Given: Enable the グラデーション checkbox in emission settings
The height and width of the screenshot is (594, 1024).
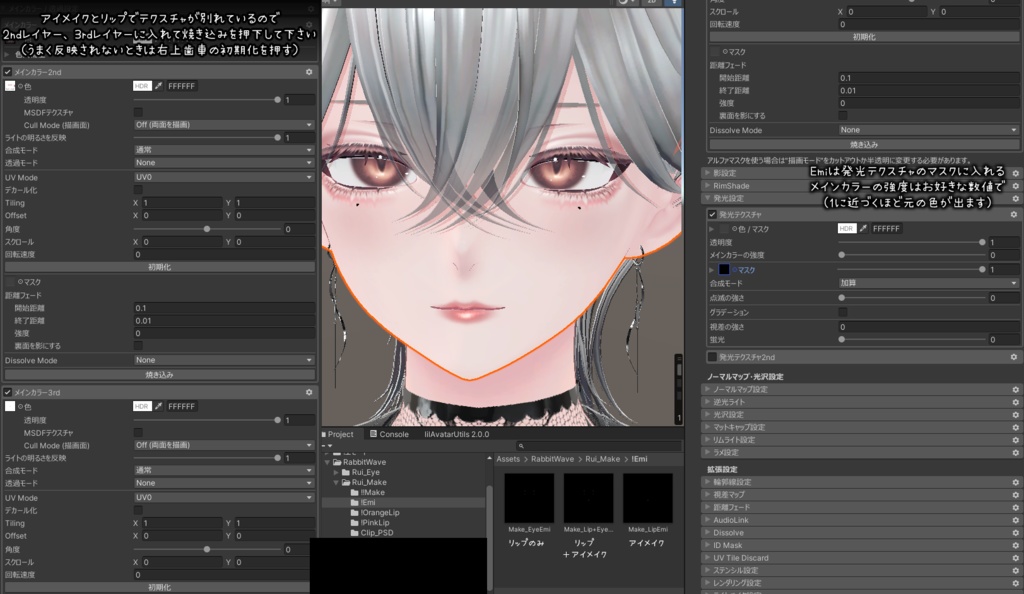Looking at the screenshot, I should point(841,311).
